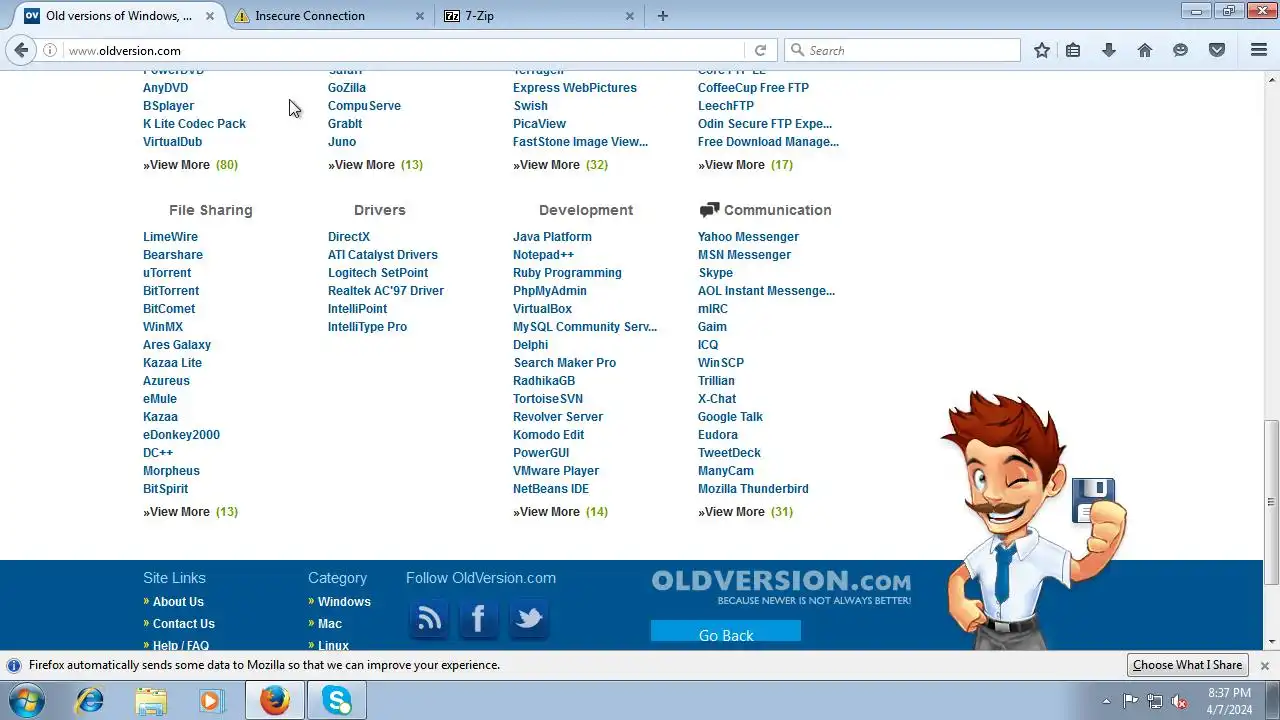Open the uTorrent link
The width and height of the screenshot is (1280, 720).
[x=167, y=273]
